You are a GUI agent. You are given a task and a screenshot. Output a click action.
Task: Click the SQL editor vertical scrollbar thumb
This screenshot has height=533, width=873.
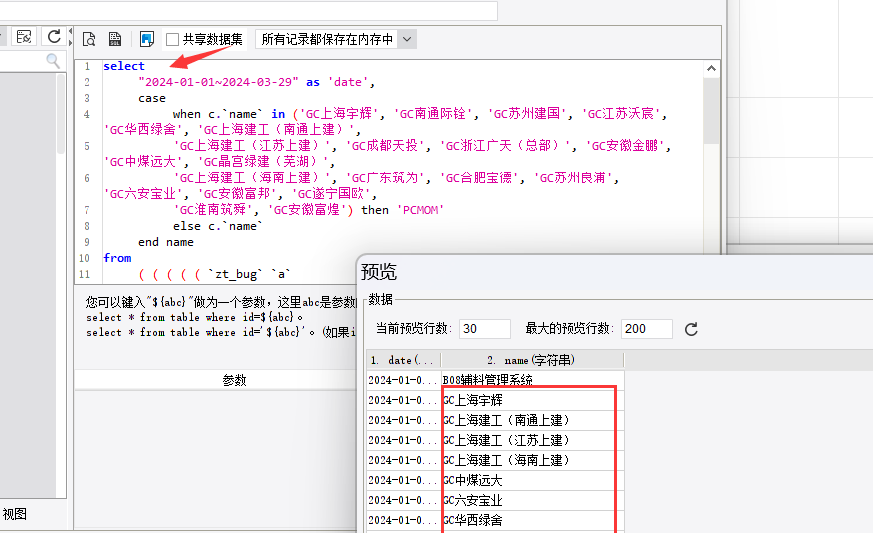711,110
